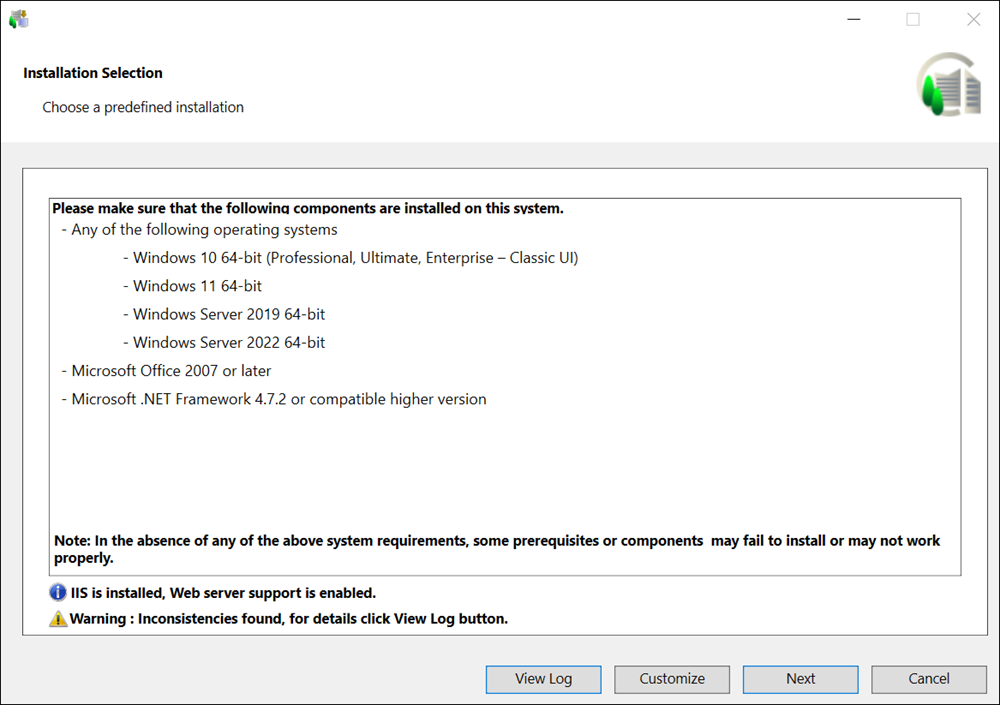Click the blue IIS information icon
The height and width of the screenshot is (705, 1000).
[58, 593]
